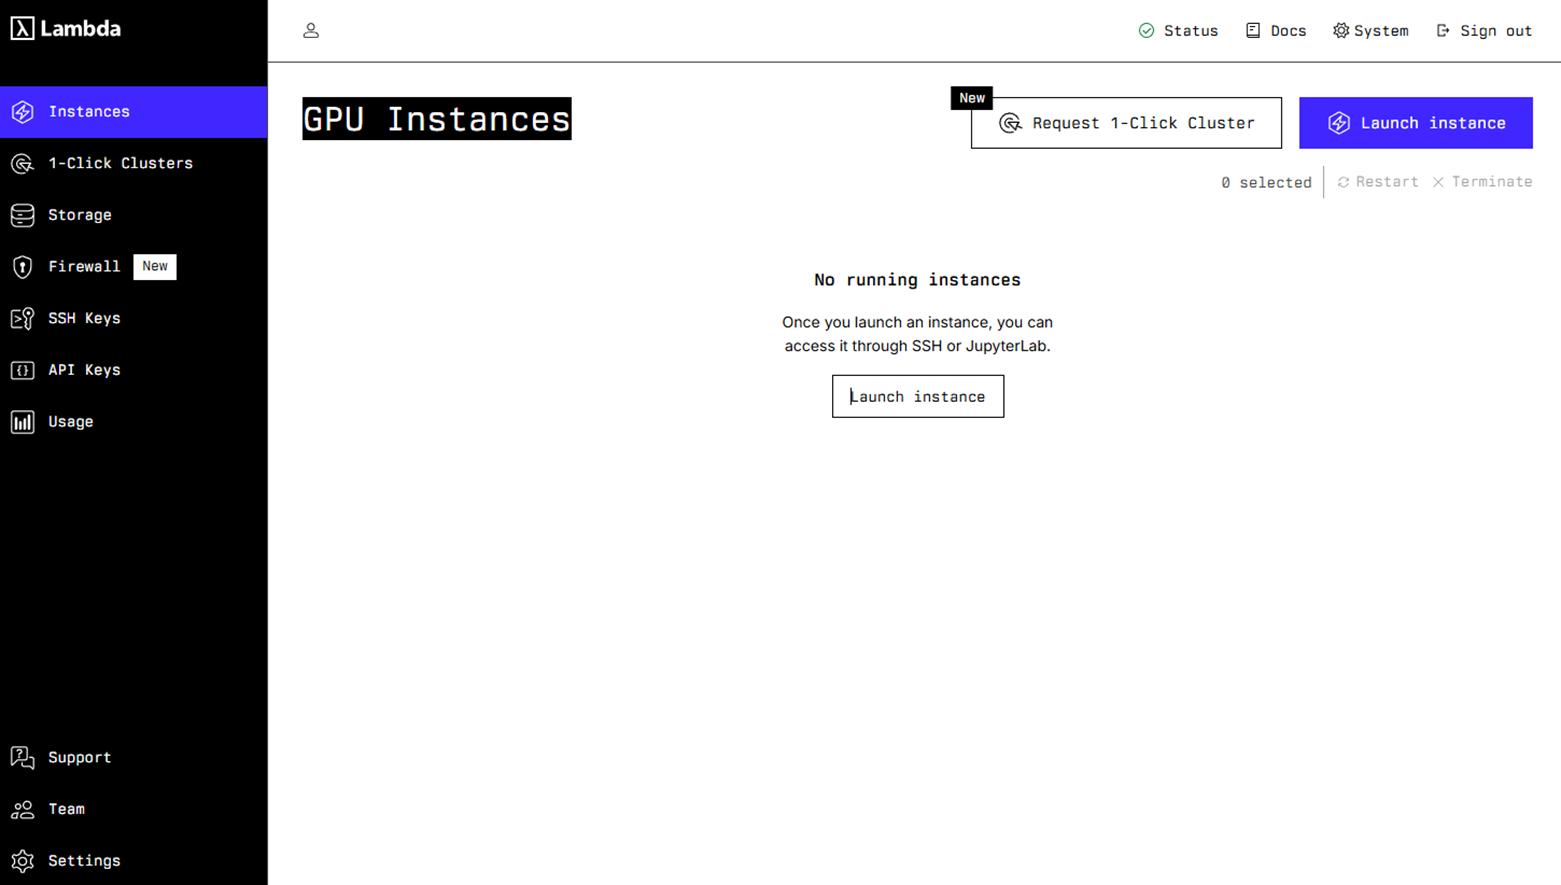The image size is (1561, 885).
Task: View the Usage page
Action: (x=134, y=422)
